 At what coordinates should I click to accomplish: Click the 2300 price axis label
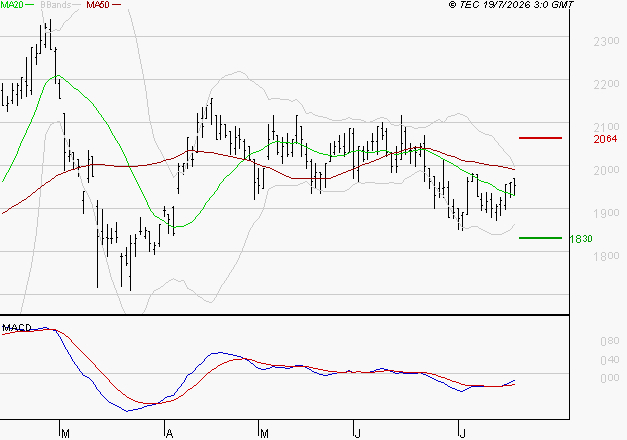pos(606,41)
